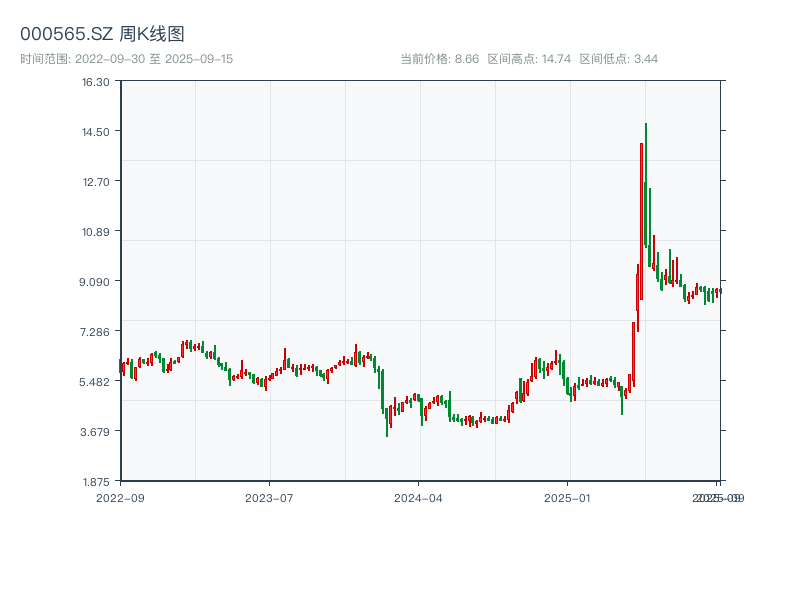Select the 7.286 y-axis tick label
The width and height of the screenshot is (800, 600).
[x=96, y=331]
